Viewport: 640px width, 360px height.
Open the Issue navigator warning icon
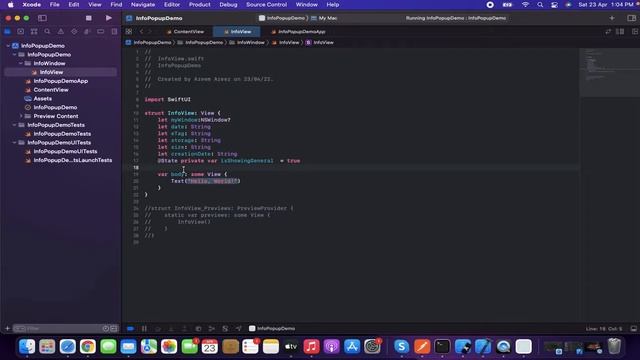point(60,31)
